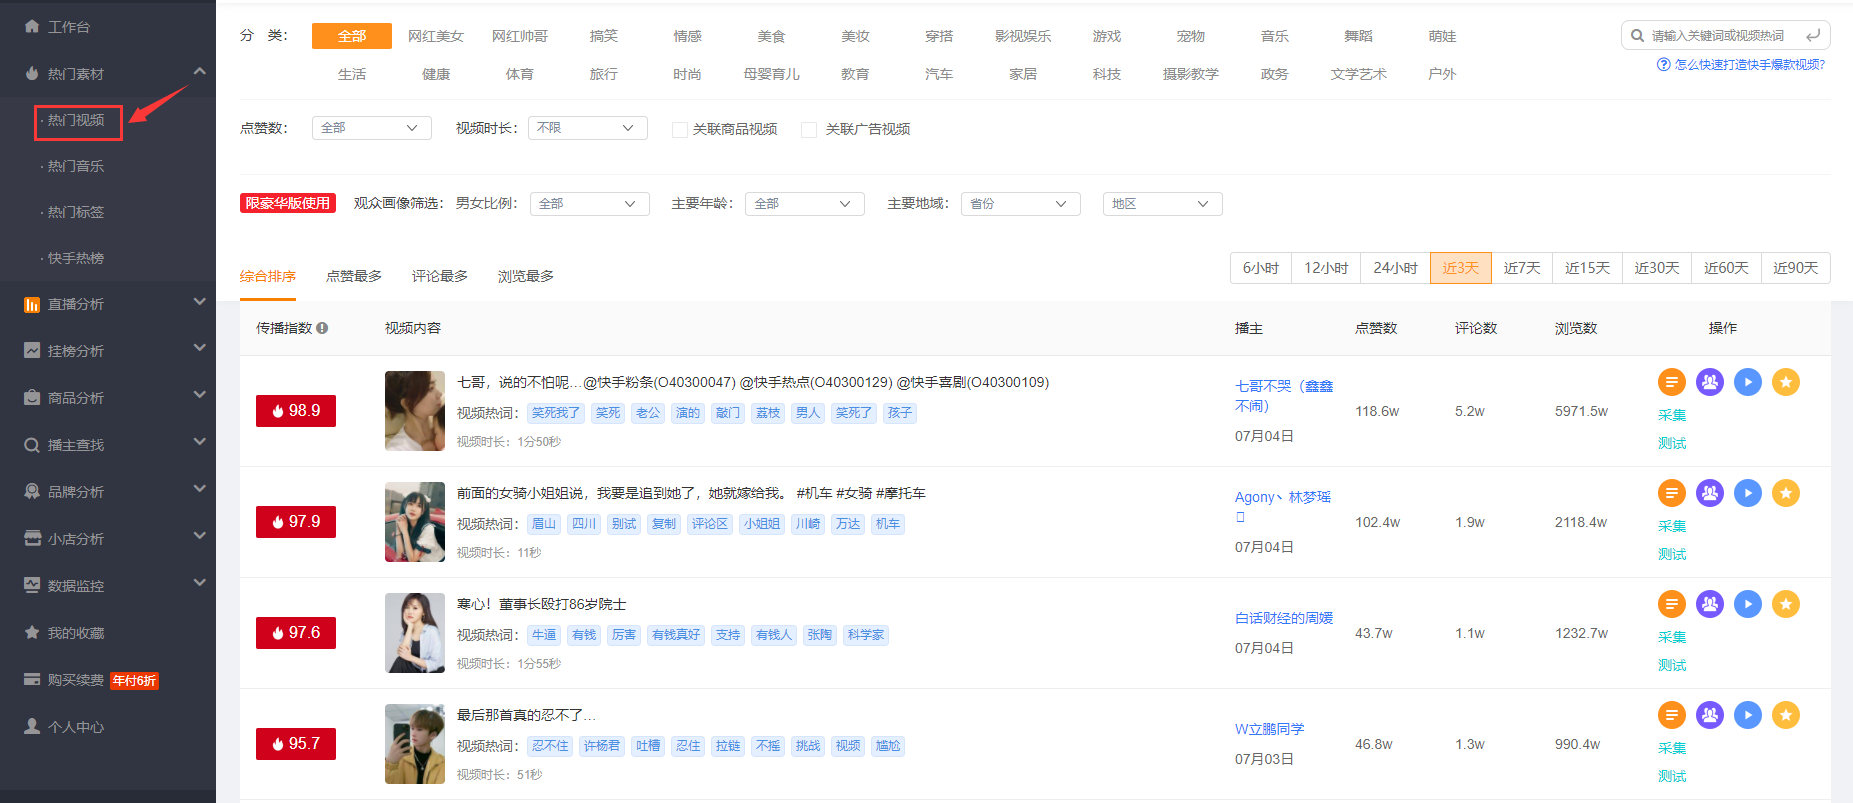Star the 董事长殴打86岁院士 video
The width and height of the screenshot is (1853, 803).
[x=1785, y=604]
